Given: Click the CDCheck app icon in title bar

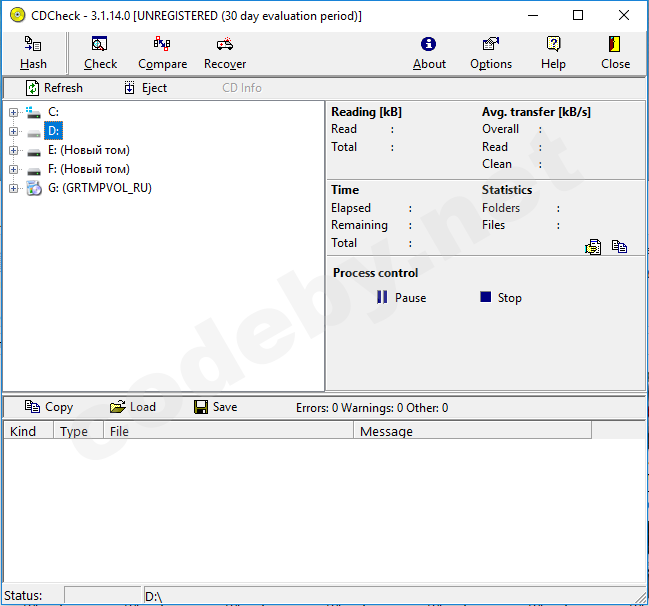Looking at the screenshot, I should pos(17,15).
